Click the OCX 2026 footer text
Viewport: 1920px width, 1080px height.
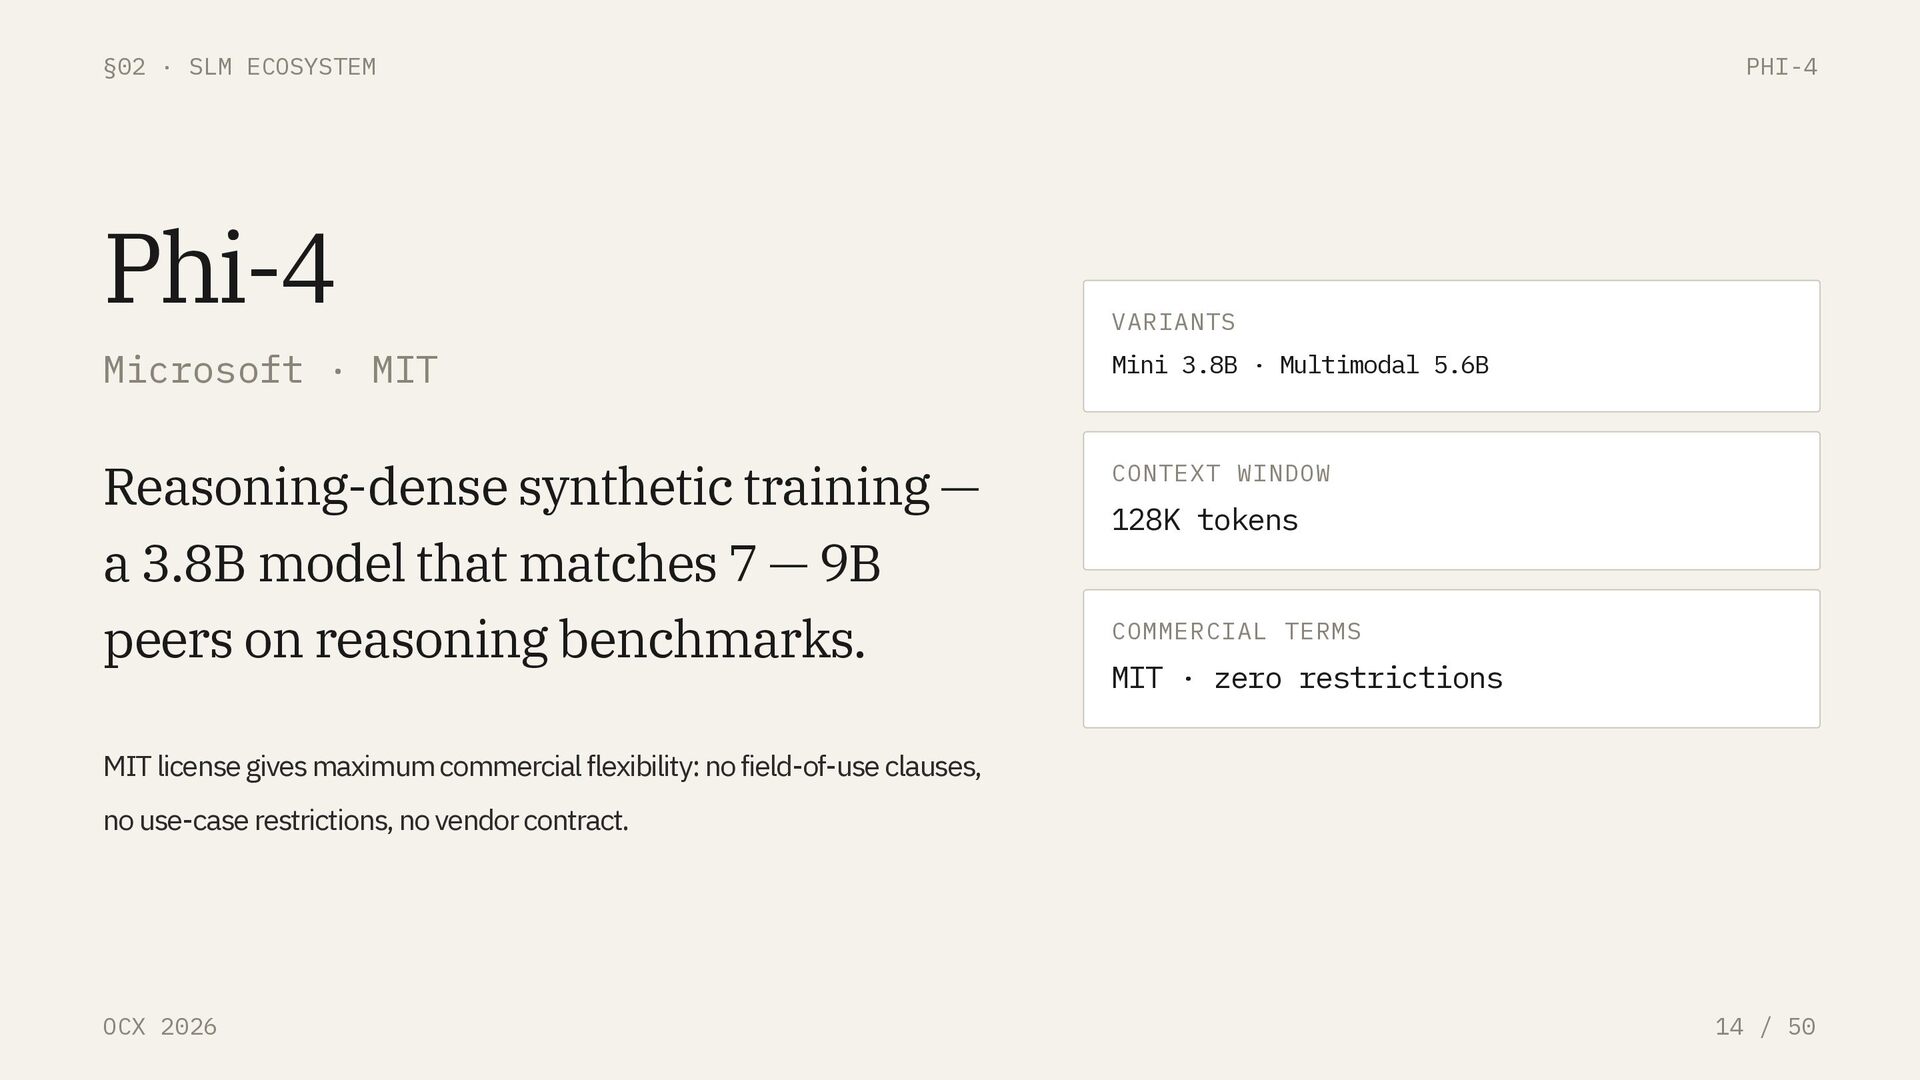pyautogui.click(x=160, y=1027)
